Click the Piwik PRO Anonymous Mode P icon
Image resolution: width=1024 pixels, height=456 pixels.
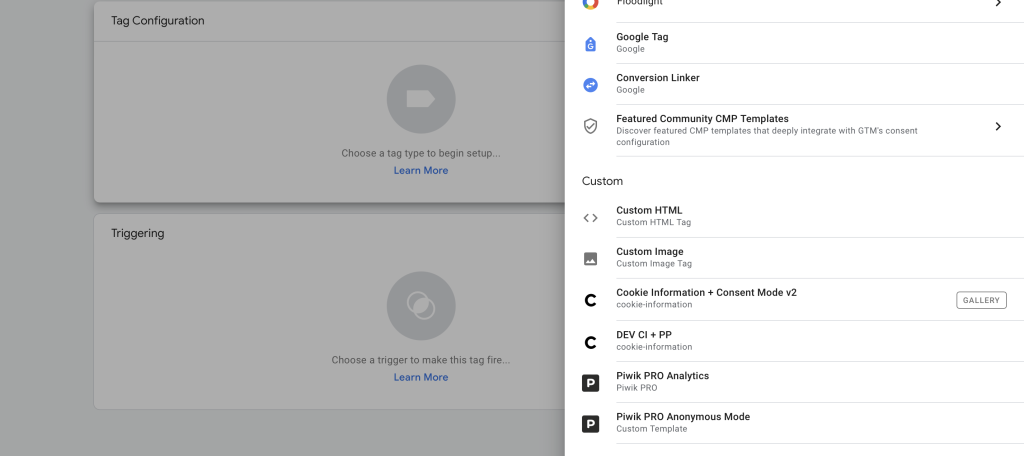pos(590,424)
